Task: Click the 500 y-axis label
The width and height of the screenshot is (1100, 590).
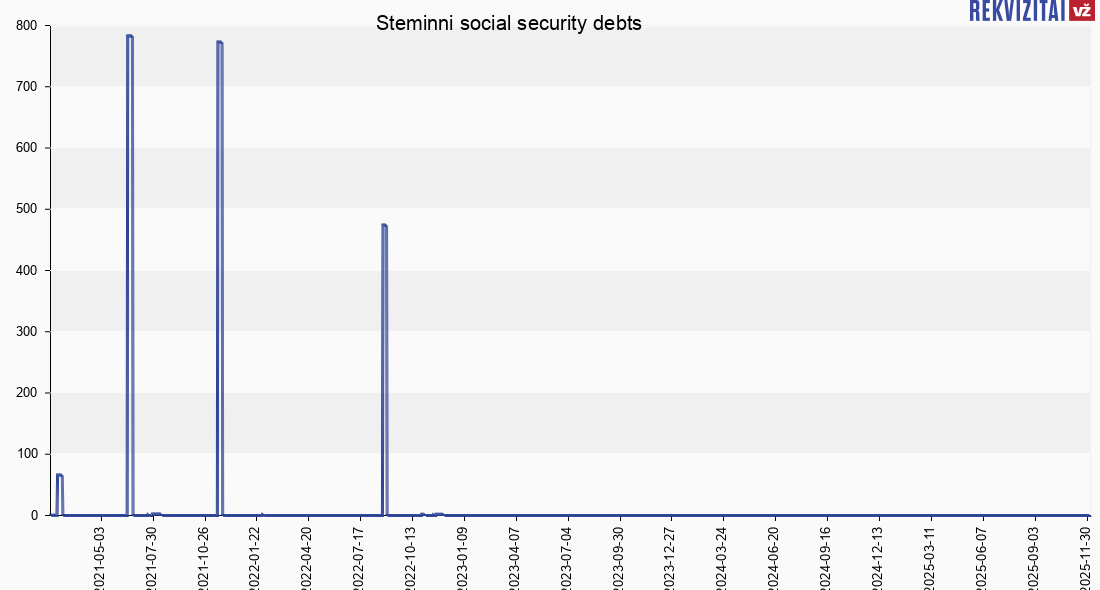Action: [27, 209]
